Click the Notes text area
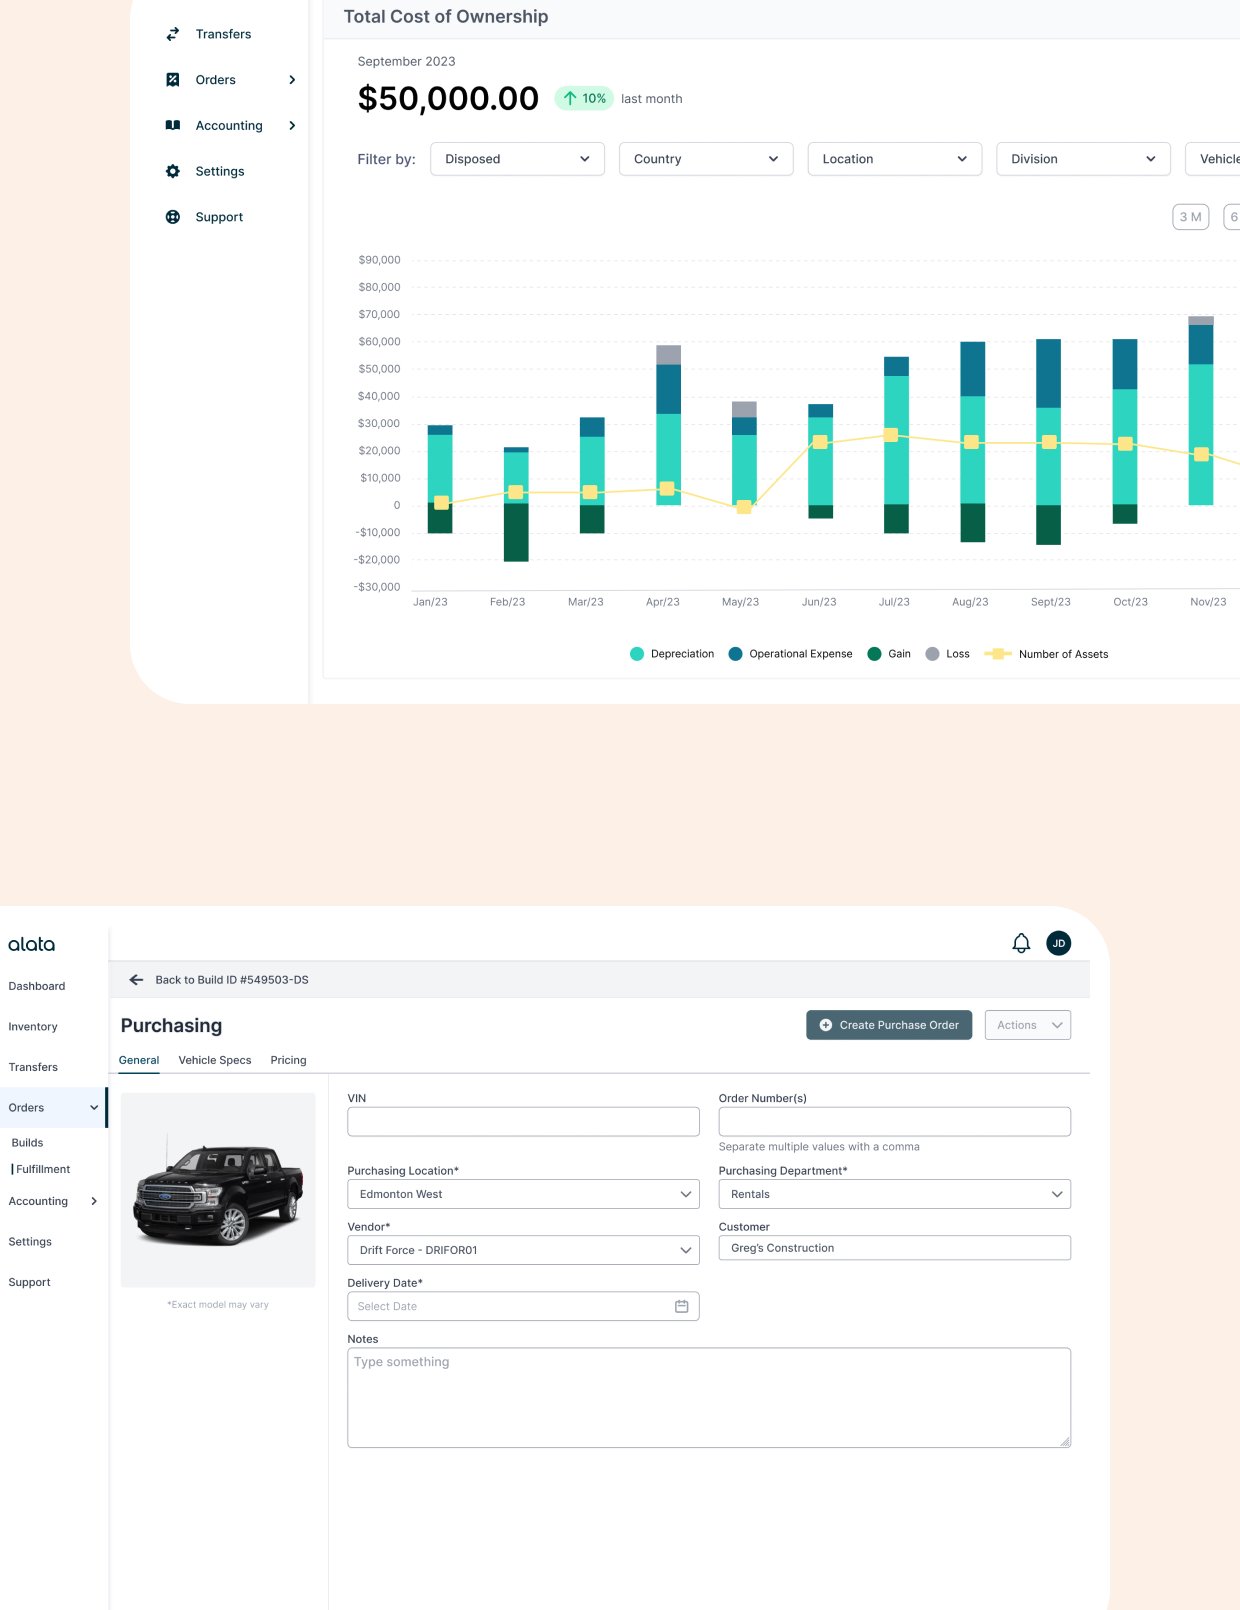1240x1610 pixels. point(709,1398)
